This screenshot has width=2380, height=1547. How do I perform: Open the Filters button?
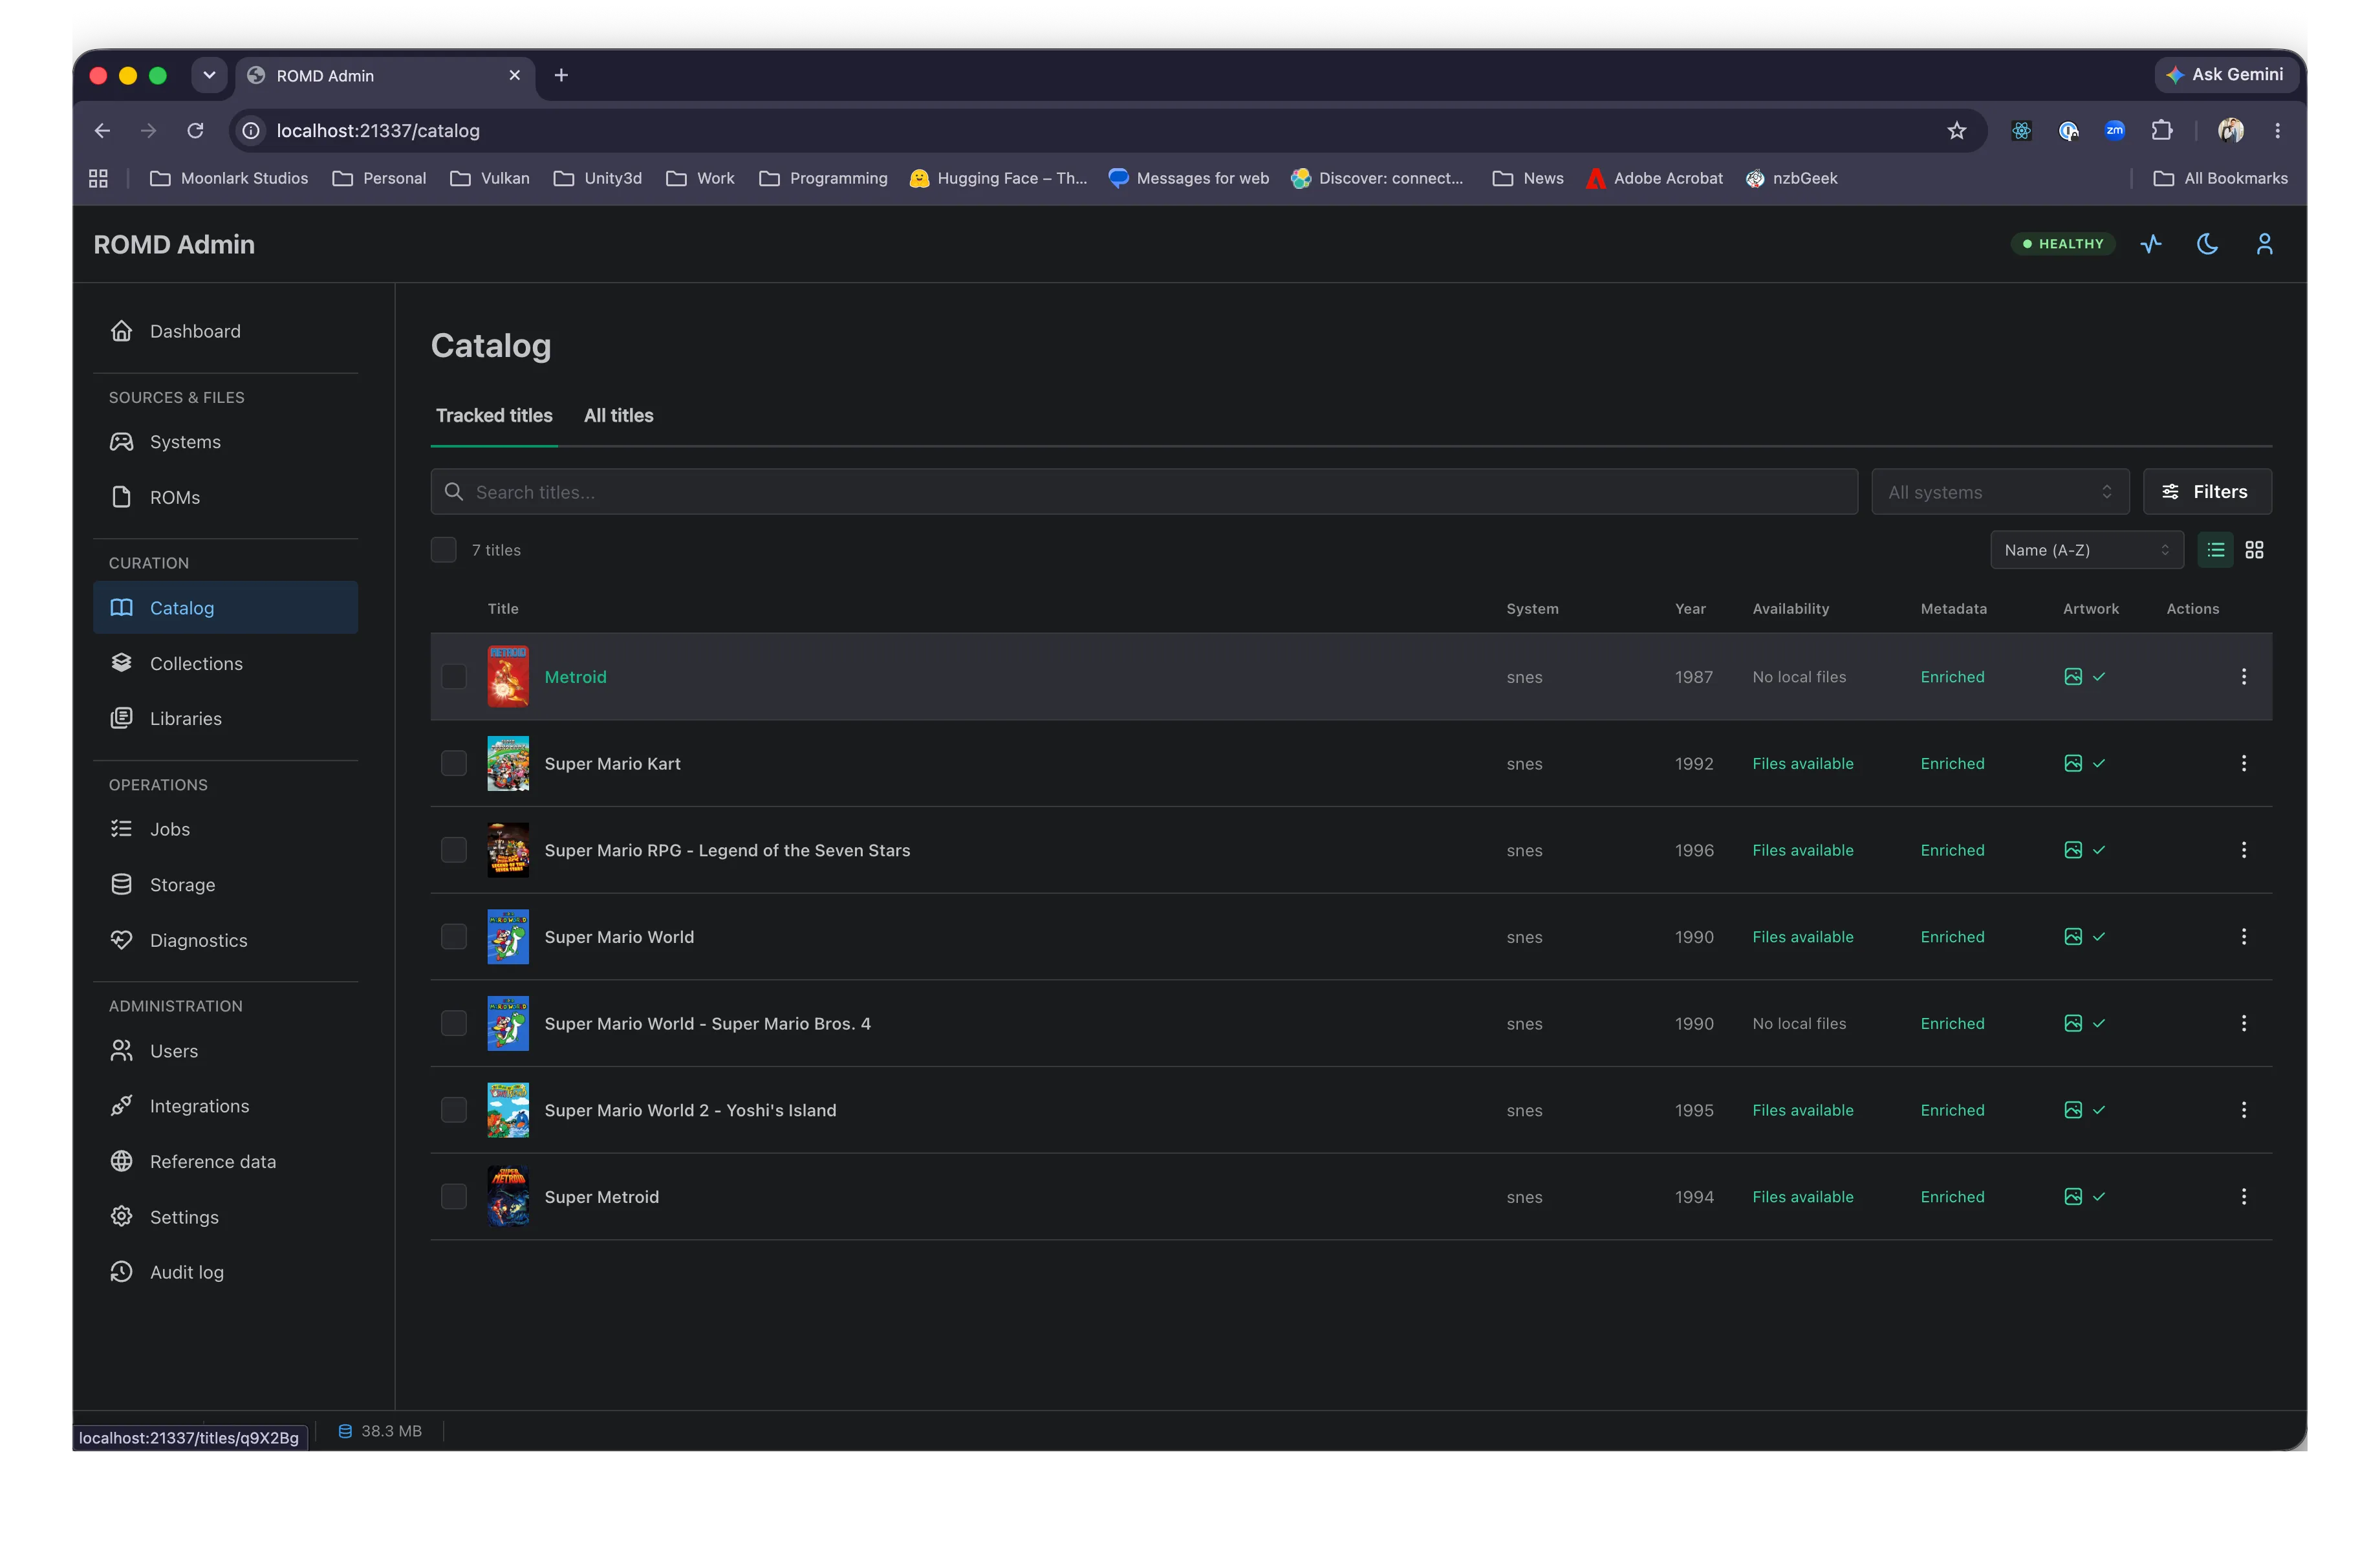[2207, 492]
